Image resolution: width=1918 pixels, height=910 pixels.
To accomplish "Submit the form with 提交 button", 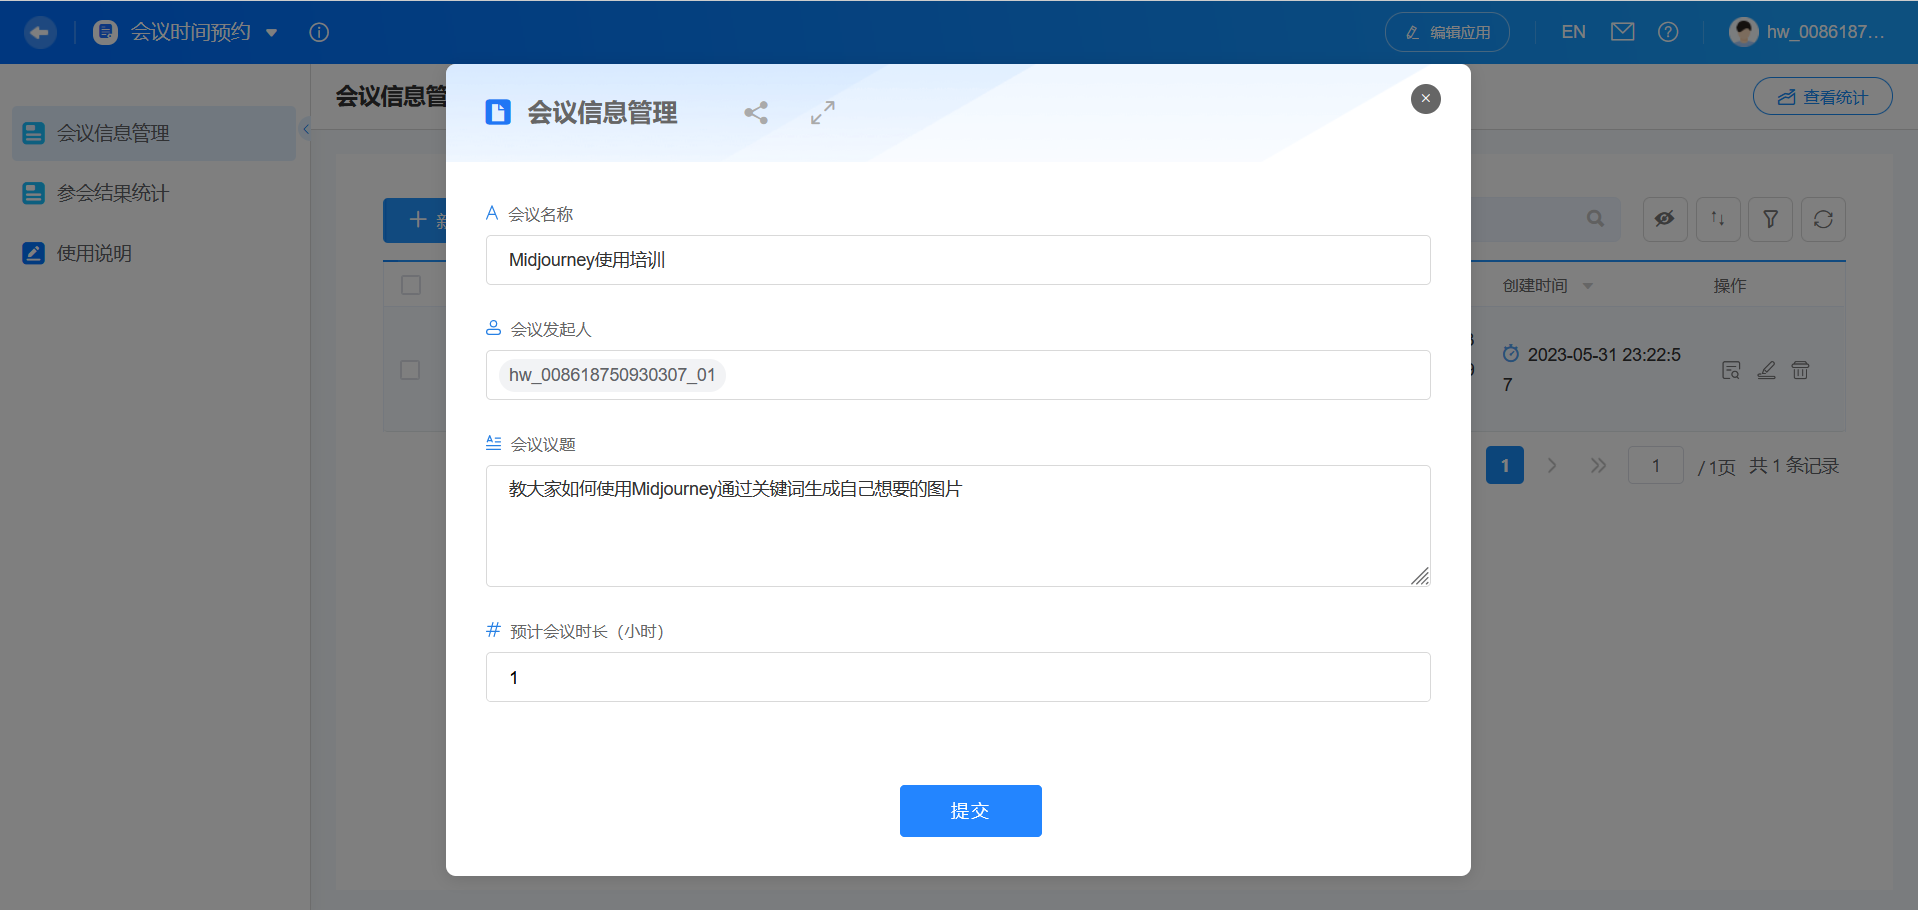I will (x=969, y=811).
